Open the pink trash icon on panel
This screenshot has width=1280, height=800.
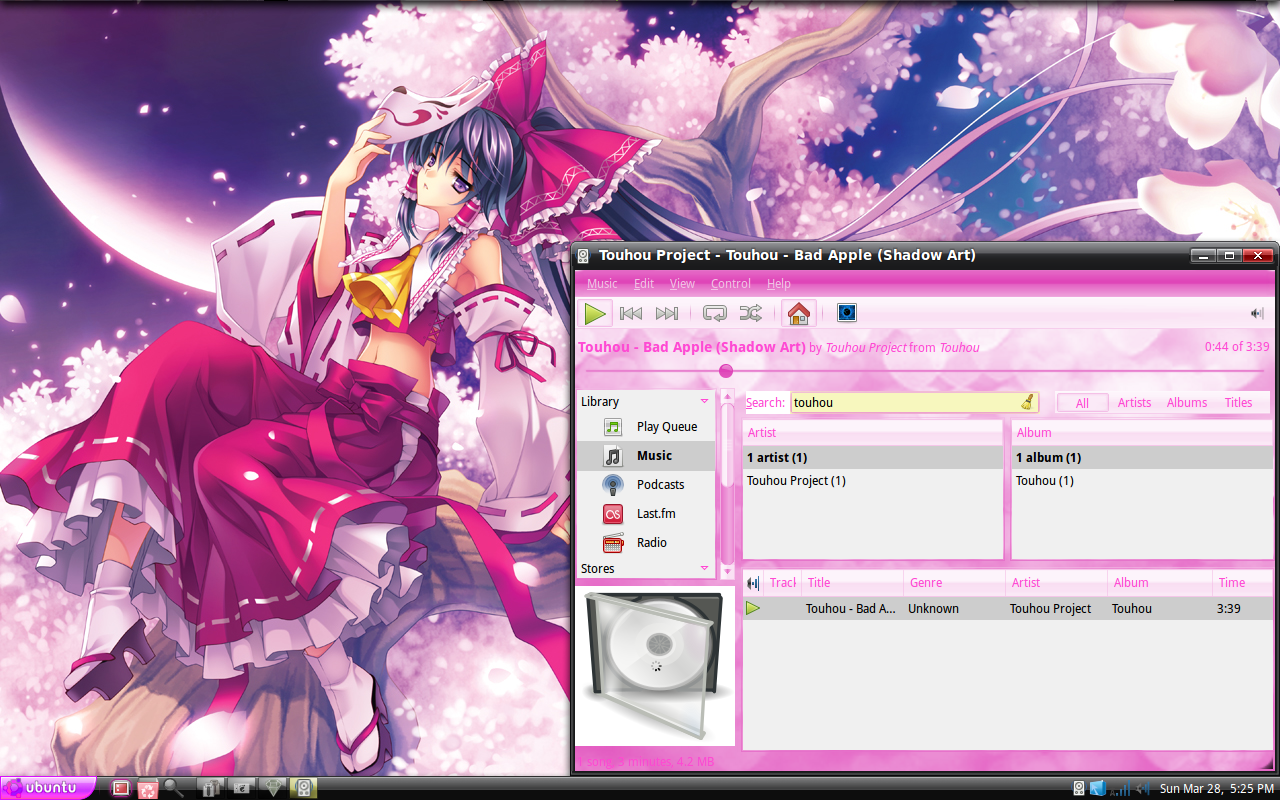pyautogui.click(x=148, y=789)
